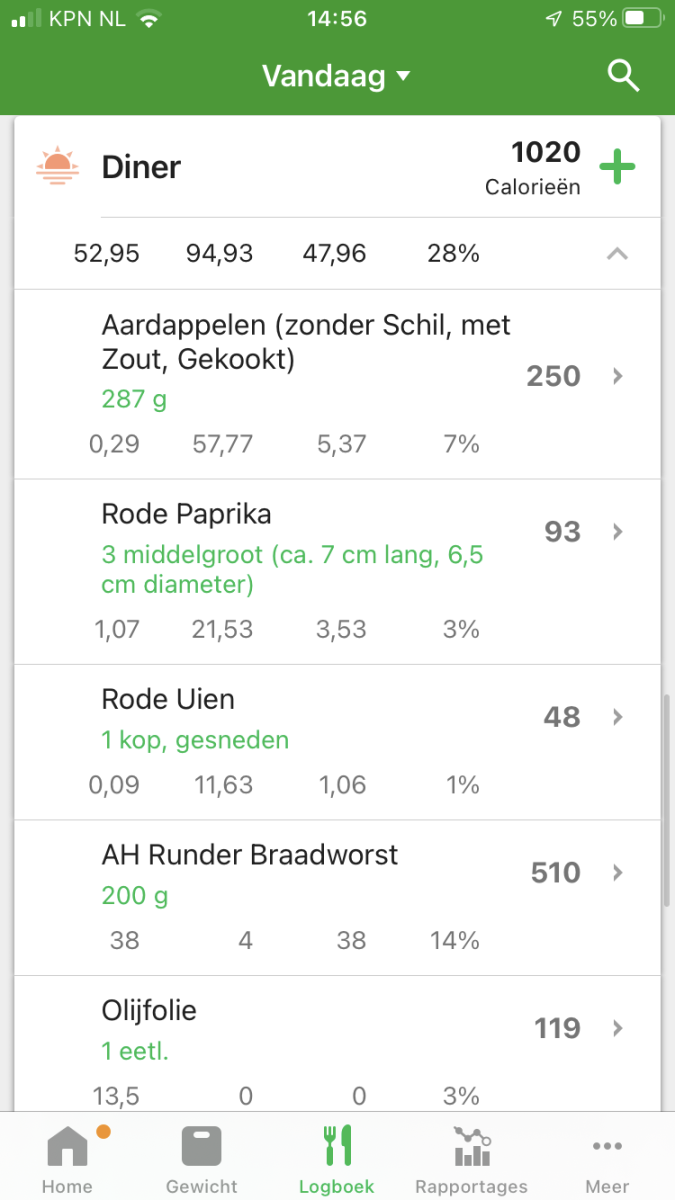This screenshot has height=1200, width=675.
Task: Tap the 1 kop, gesneden portion
Action: coord(195,741)
